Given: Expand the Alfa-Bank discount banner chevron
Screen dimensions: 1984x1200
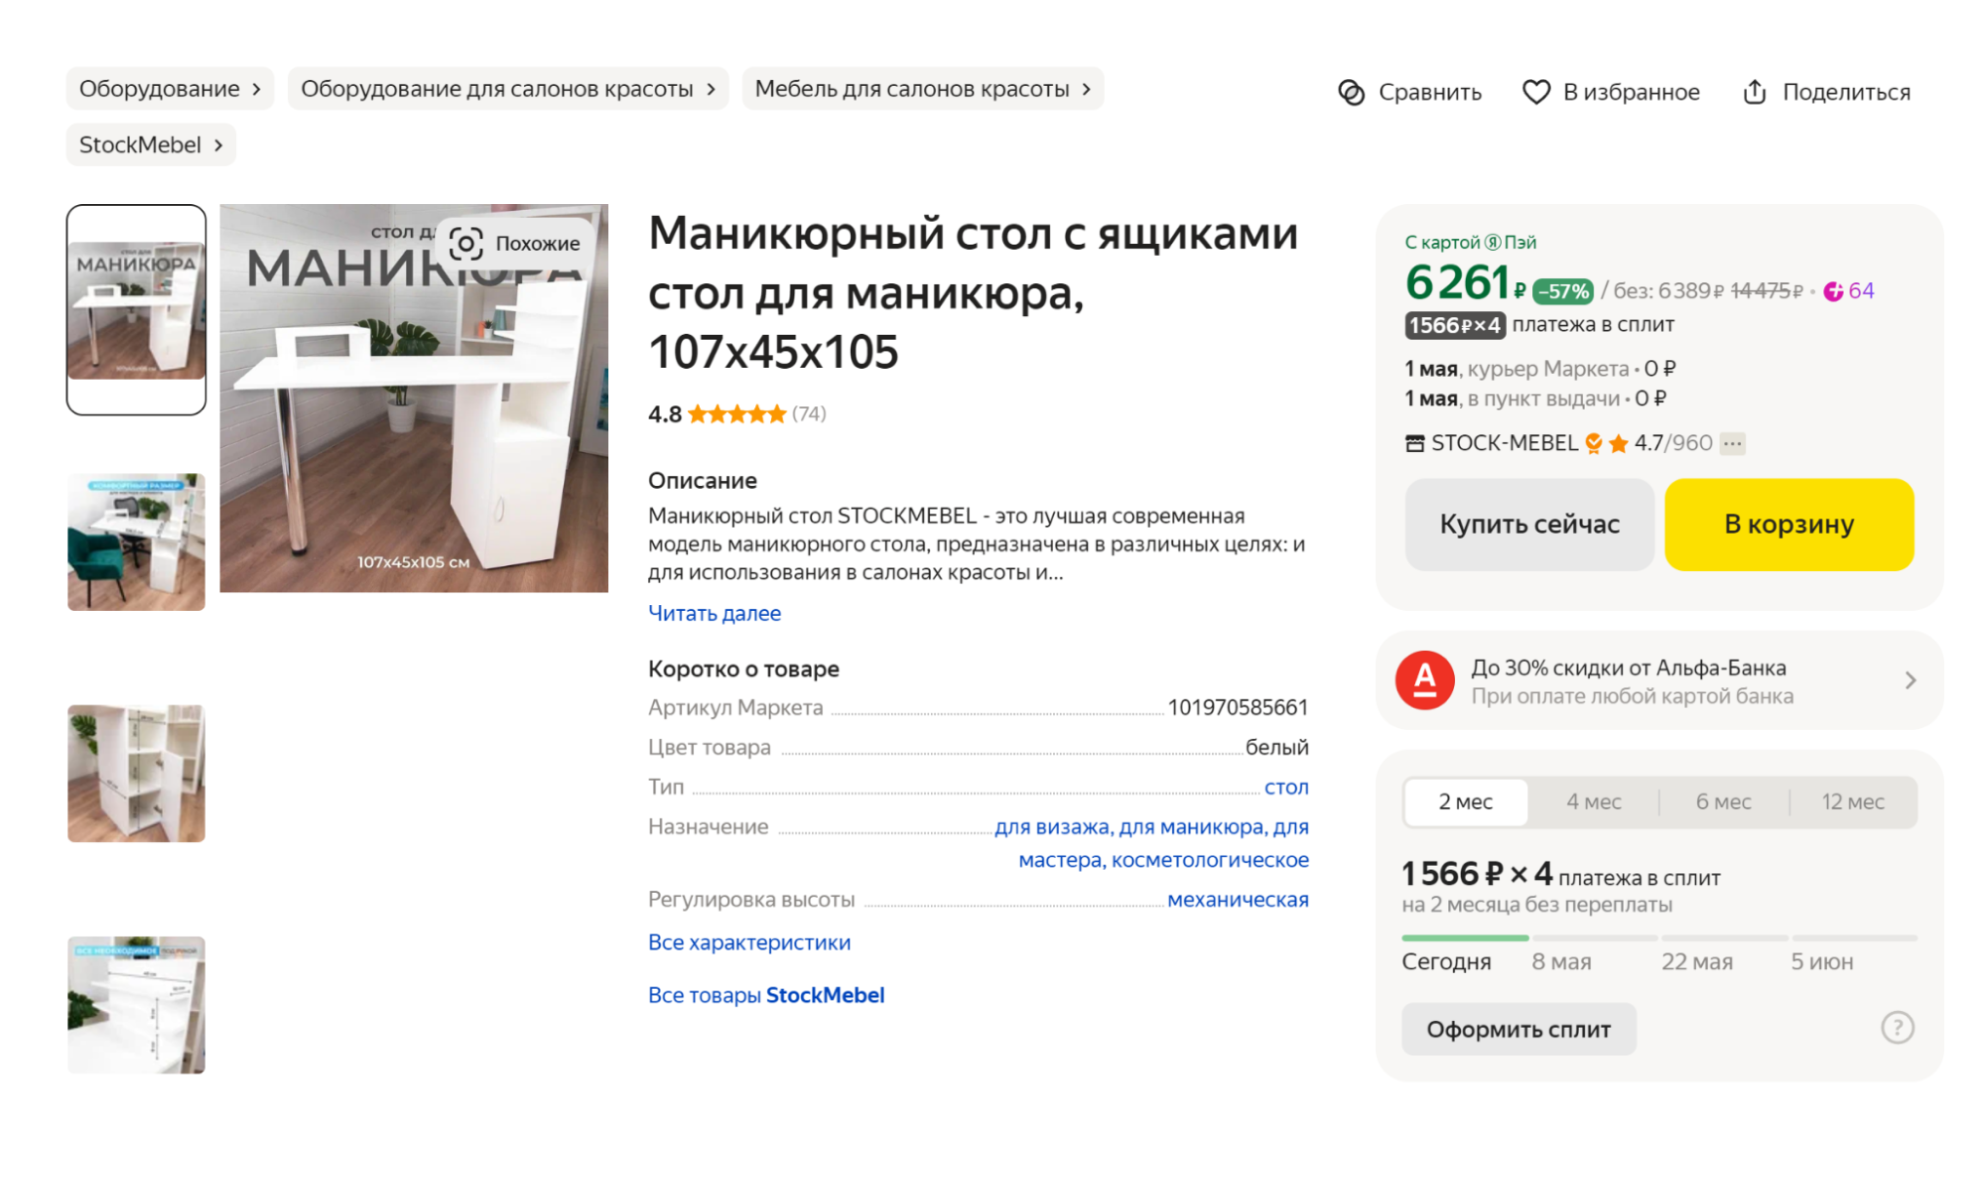Looking at the screenshot, I should (x=1911, y=680).
